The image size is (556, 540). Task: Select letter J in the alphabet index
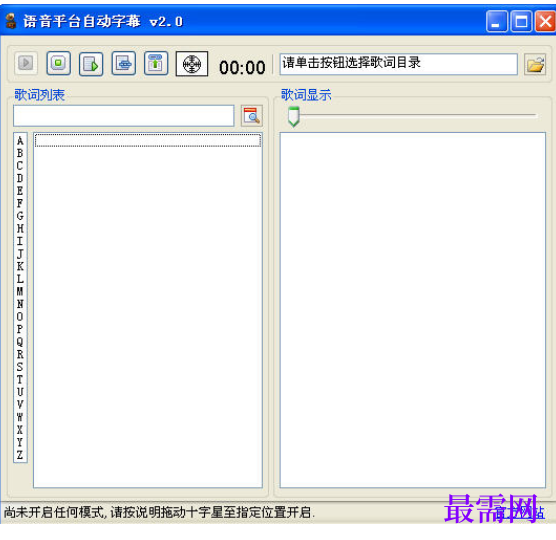coord(20,254)
